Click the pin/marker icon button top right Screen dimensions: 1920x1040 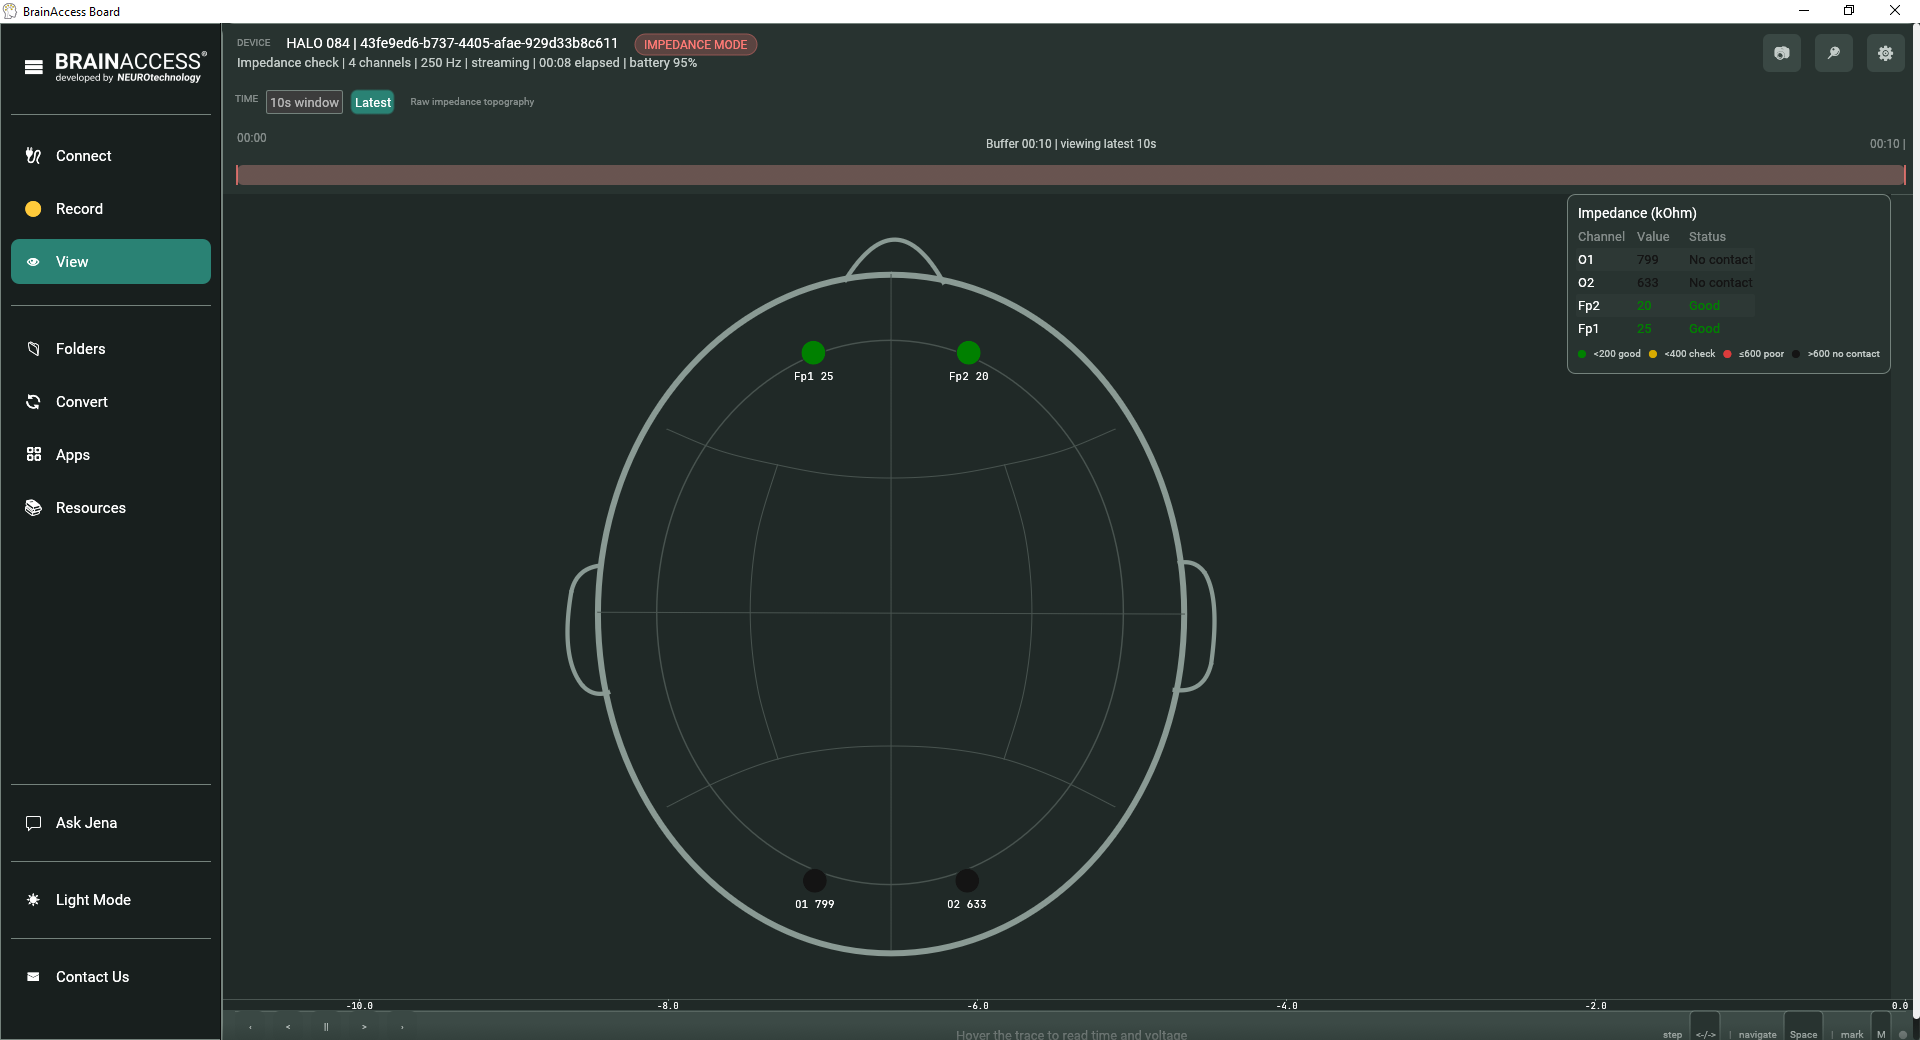(x=1834, y=53)
